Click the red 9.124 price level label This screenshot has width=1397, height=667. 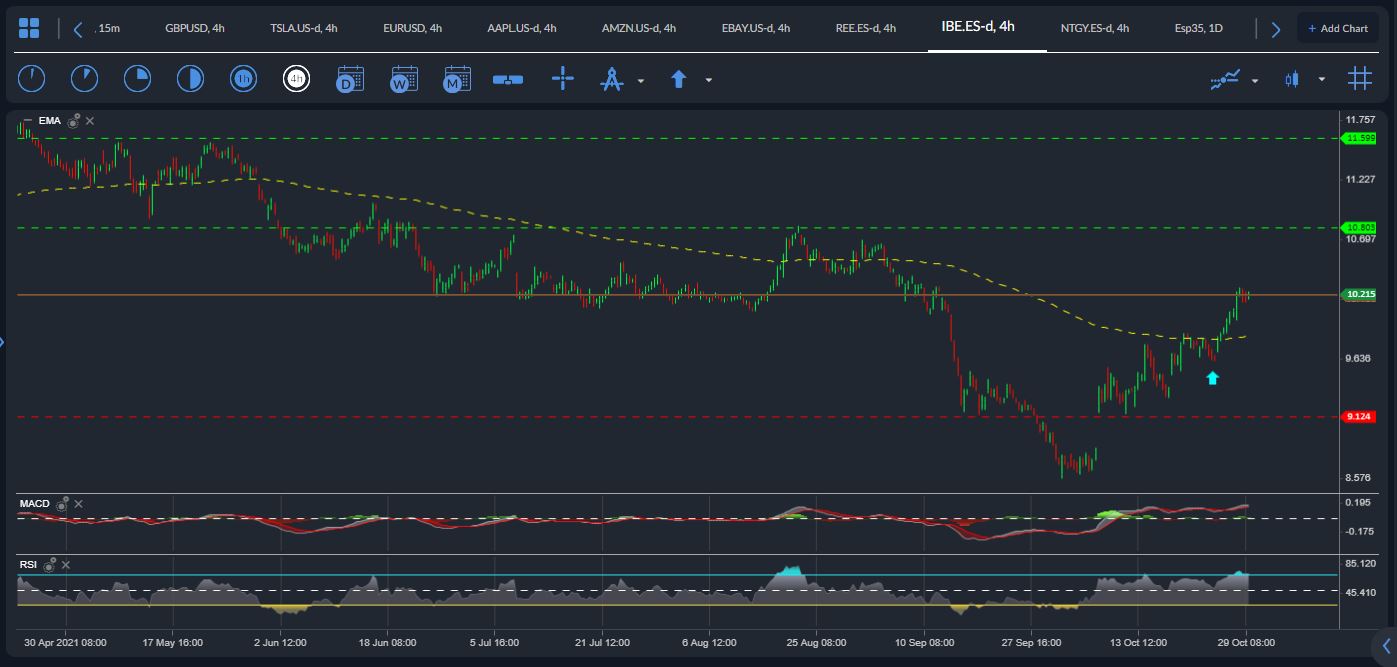pos(1359,416)
